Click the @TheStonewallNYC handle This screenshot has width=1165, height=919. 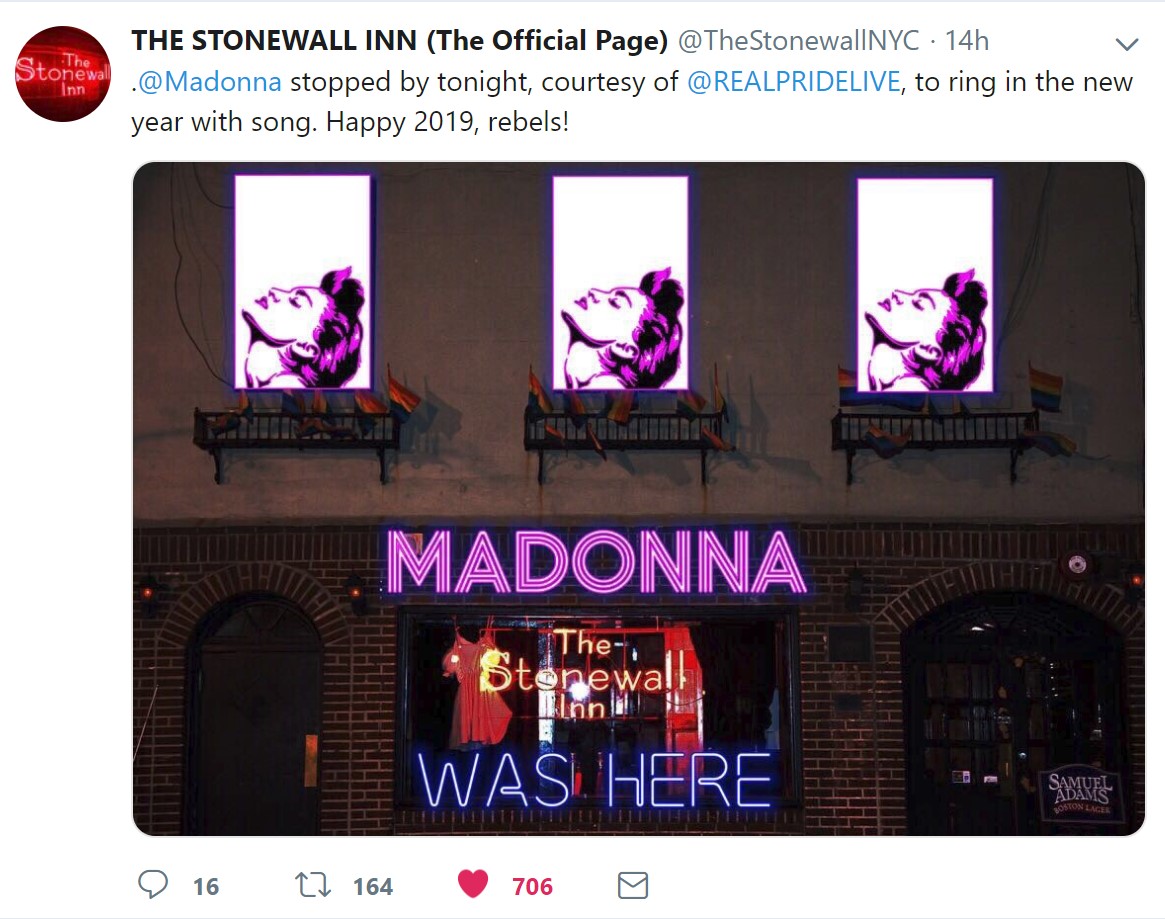[799, 41]
